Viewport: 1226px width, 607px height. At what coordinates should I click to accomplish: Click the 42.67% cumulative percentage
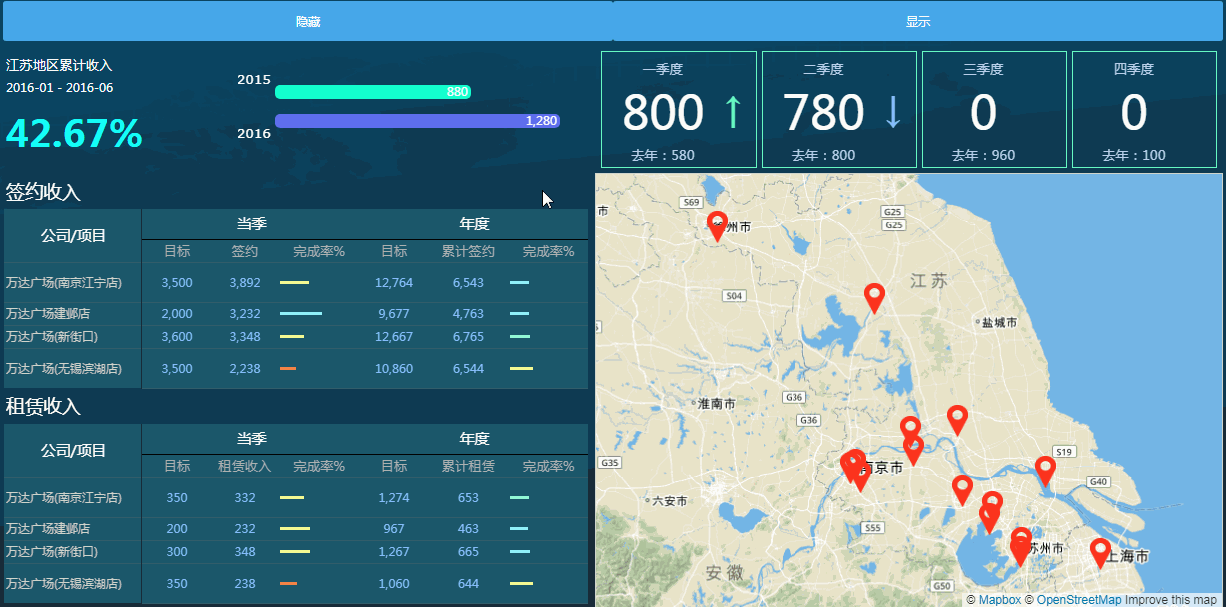click(74, 134)
